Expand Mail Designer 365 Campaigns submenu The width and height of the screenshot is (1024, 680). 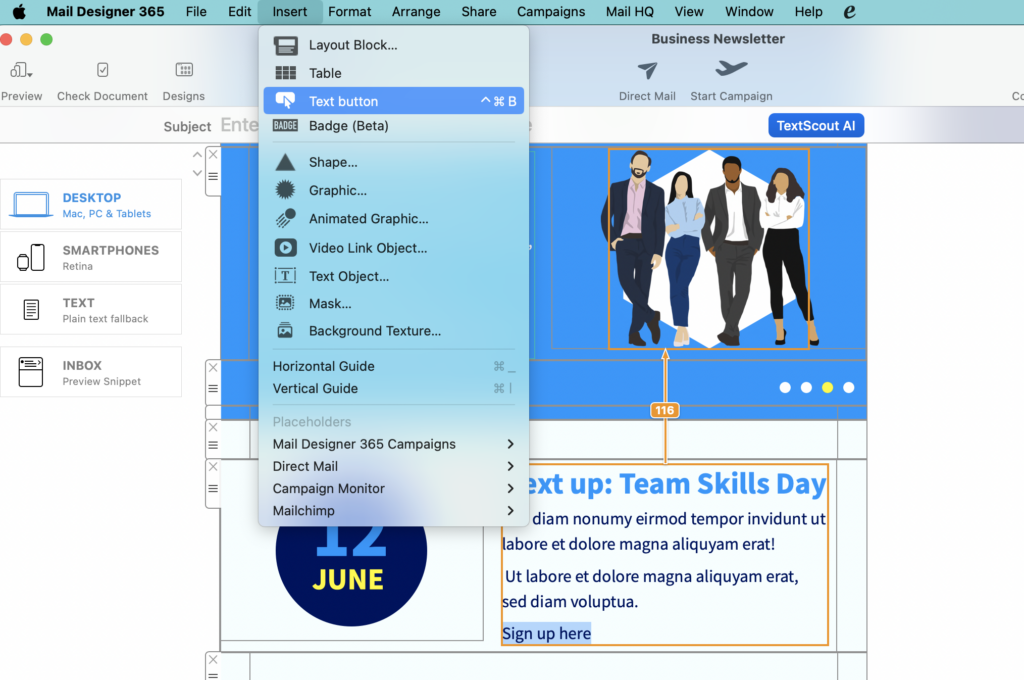point(511,444)
